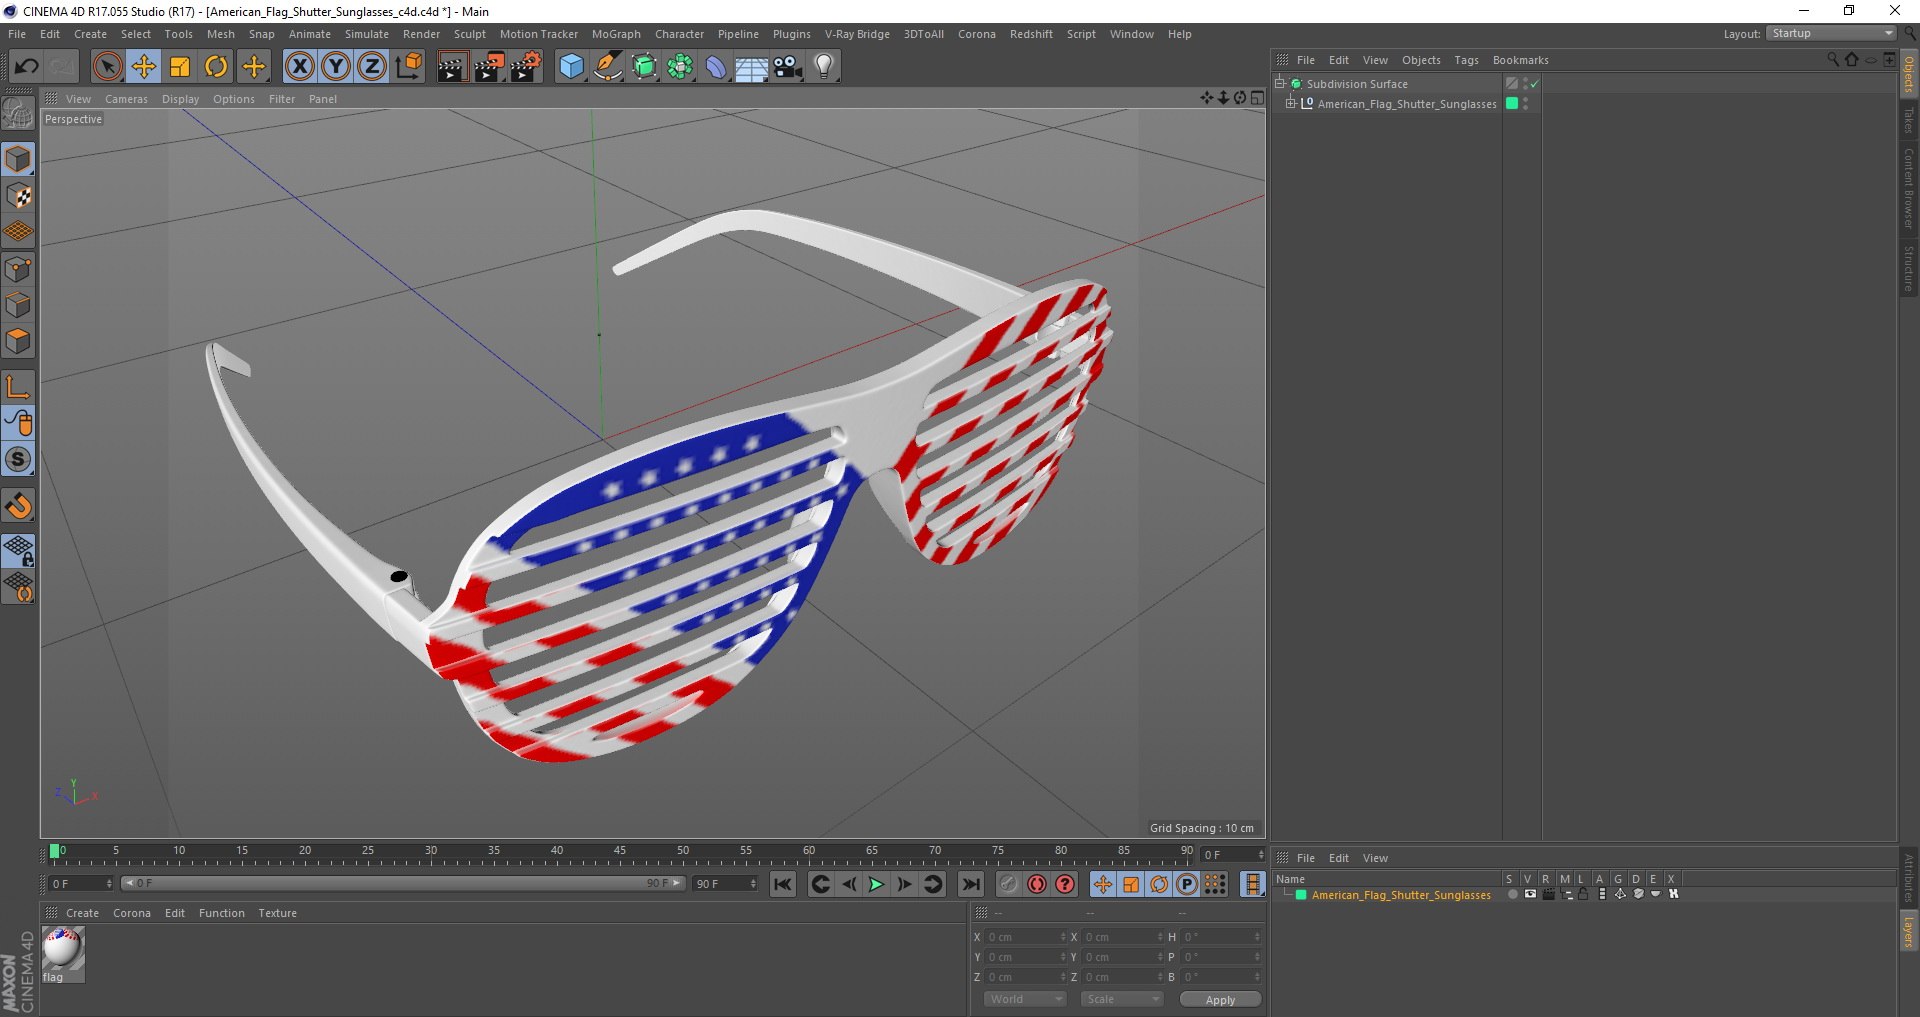Toggle Z axis lock
This screenshot has width=1920, height=1017.
click(x=372, y=67)
